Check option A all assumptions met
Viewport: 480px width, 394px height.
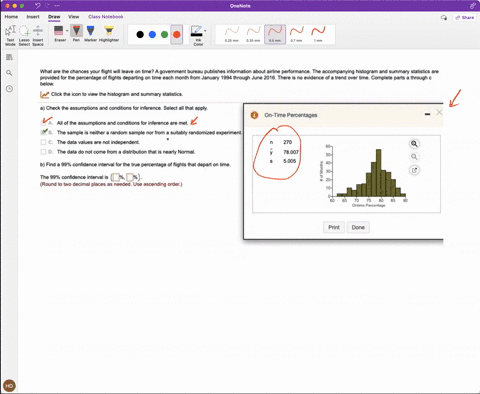43,123
